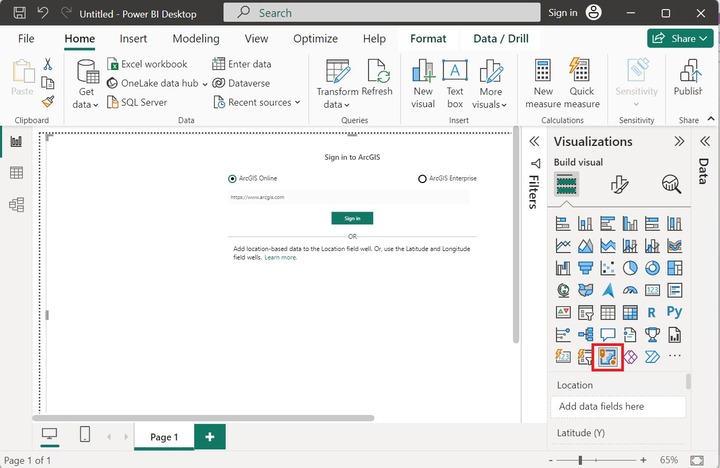Click the green Sign in button
Image resolution: width=720 pixels, height=468 pixels.
[x=352, y=218]
